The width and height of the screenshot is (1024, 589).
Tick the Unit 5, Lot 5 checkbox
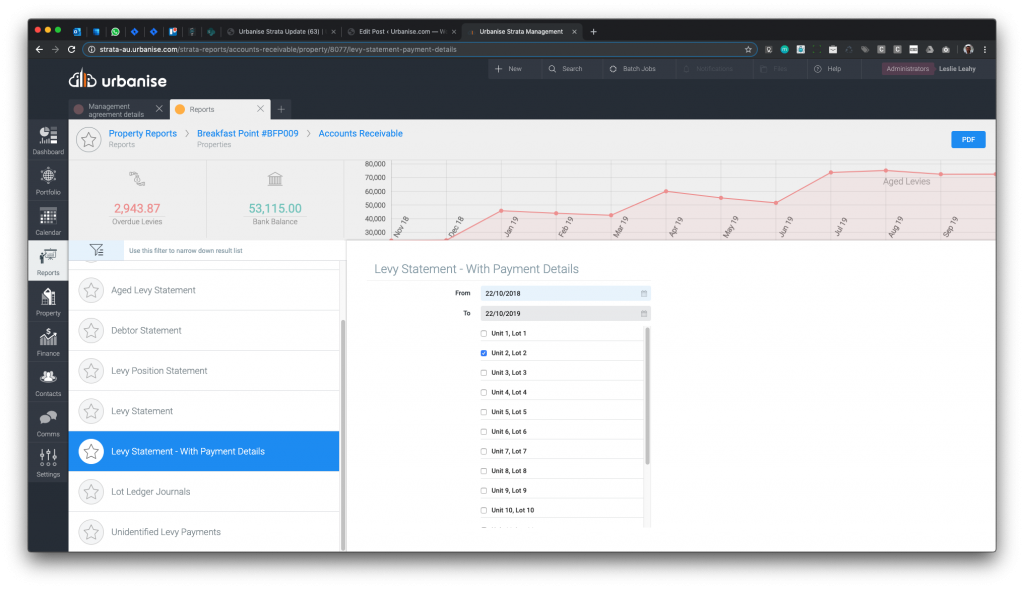coord(484,412)
